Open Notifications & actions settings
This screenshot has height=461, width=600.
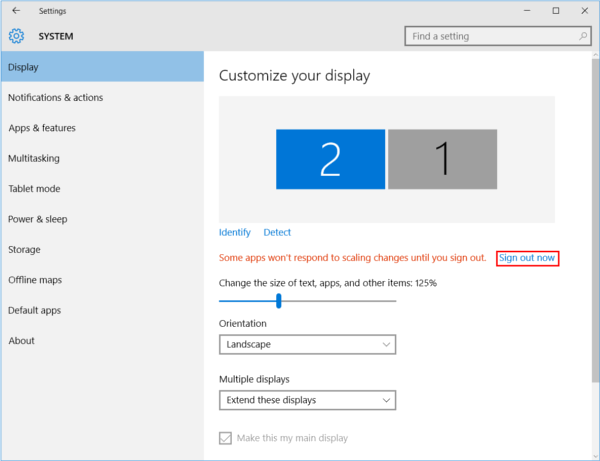103,98
